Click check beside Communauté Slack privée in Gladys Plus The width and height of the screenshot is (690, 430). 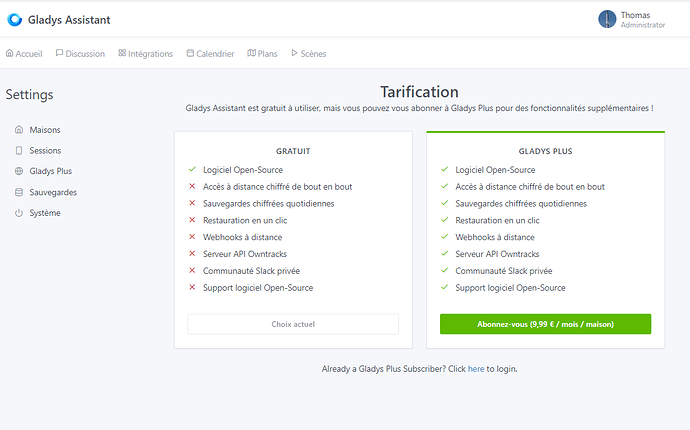pyautogui.click(x=444, y=271)
